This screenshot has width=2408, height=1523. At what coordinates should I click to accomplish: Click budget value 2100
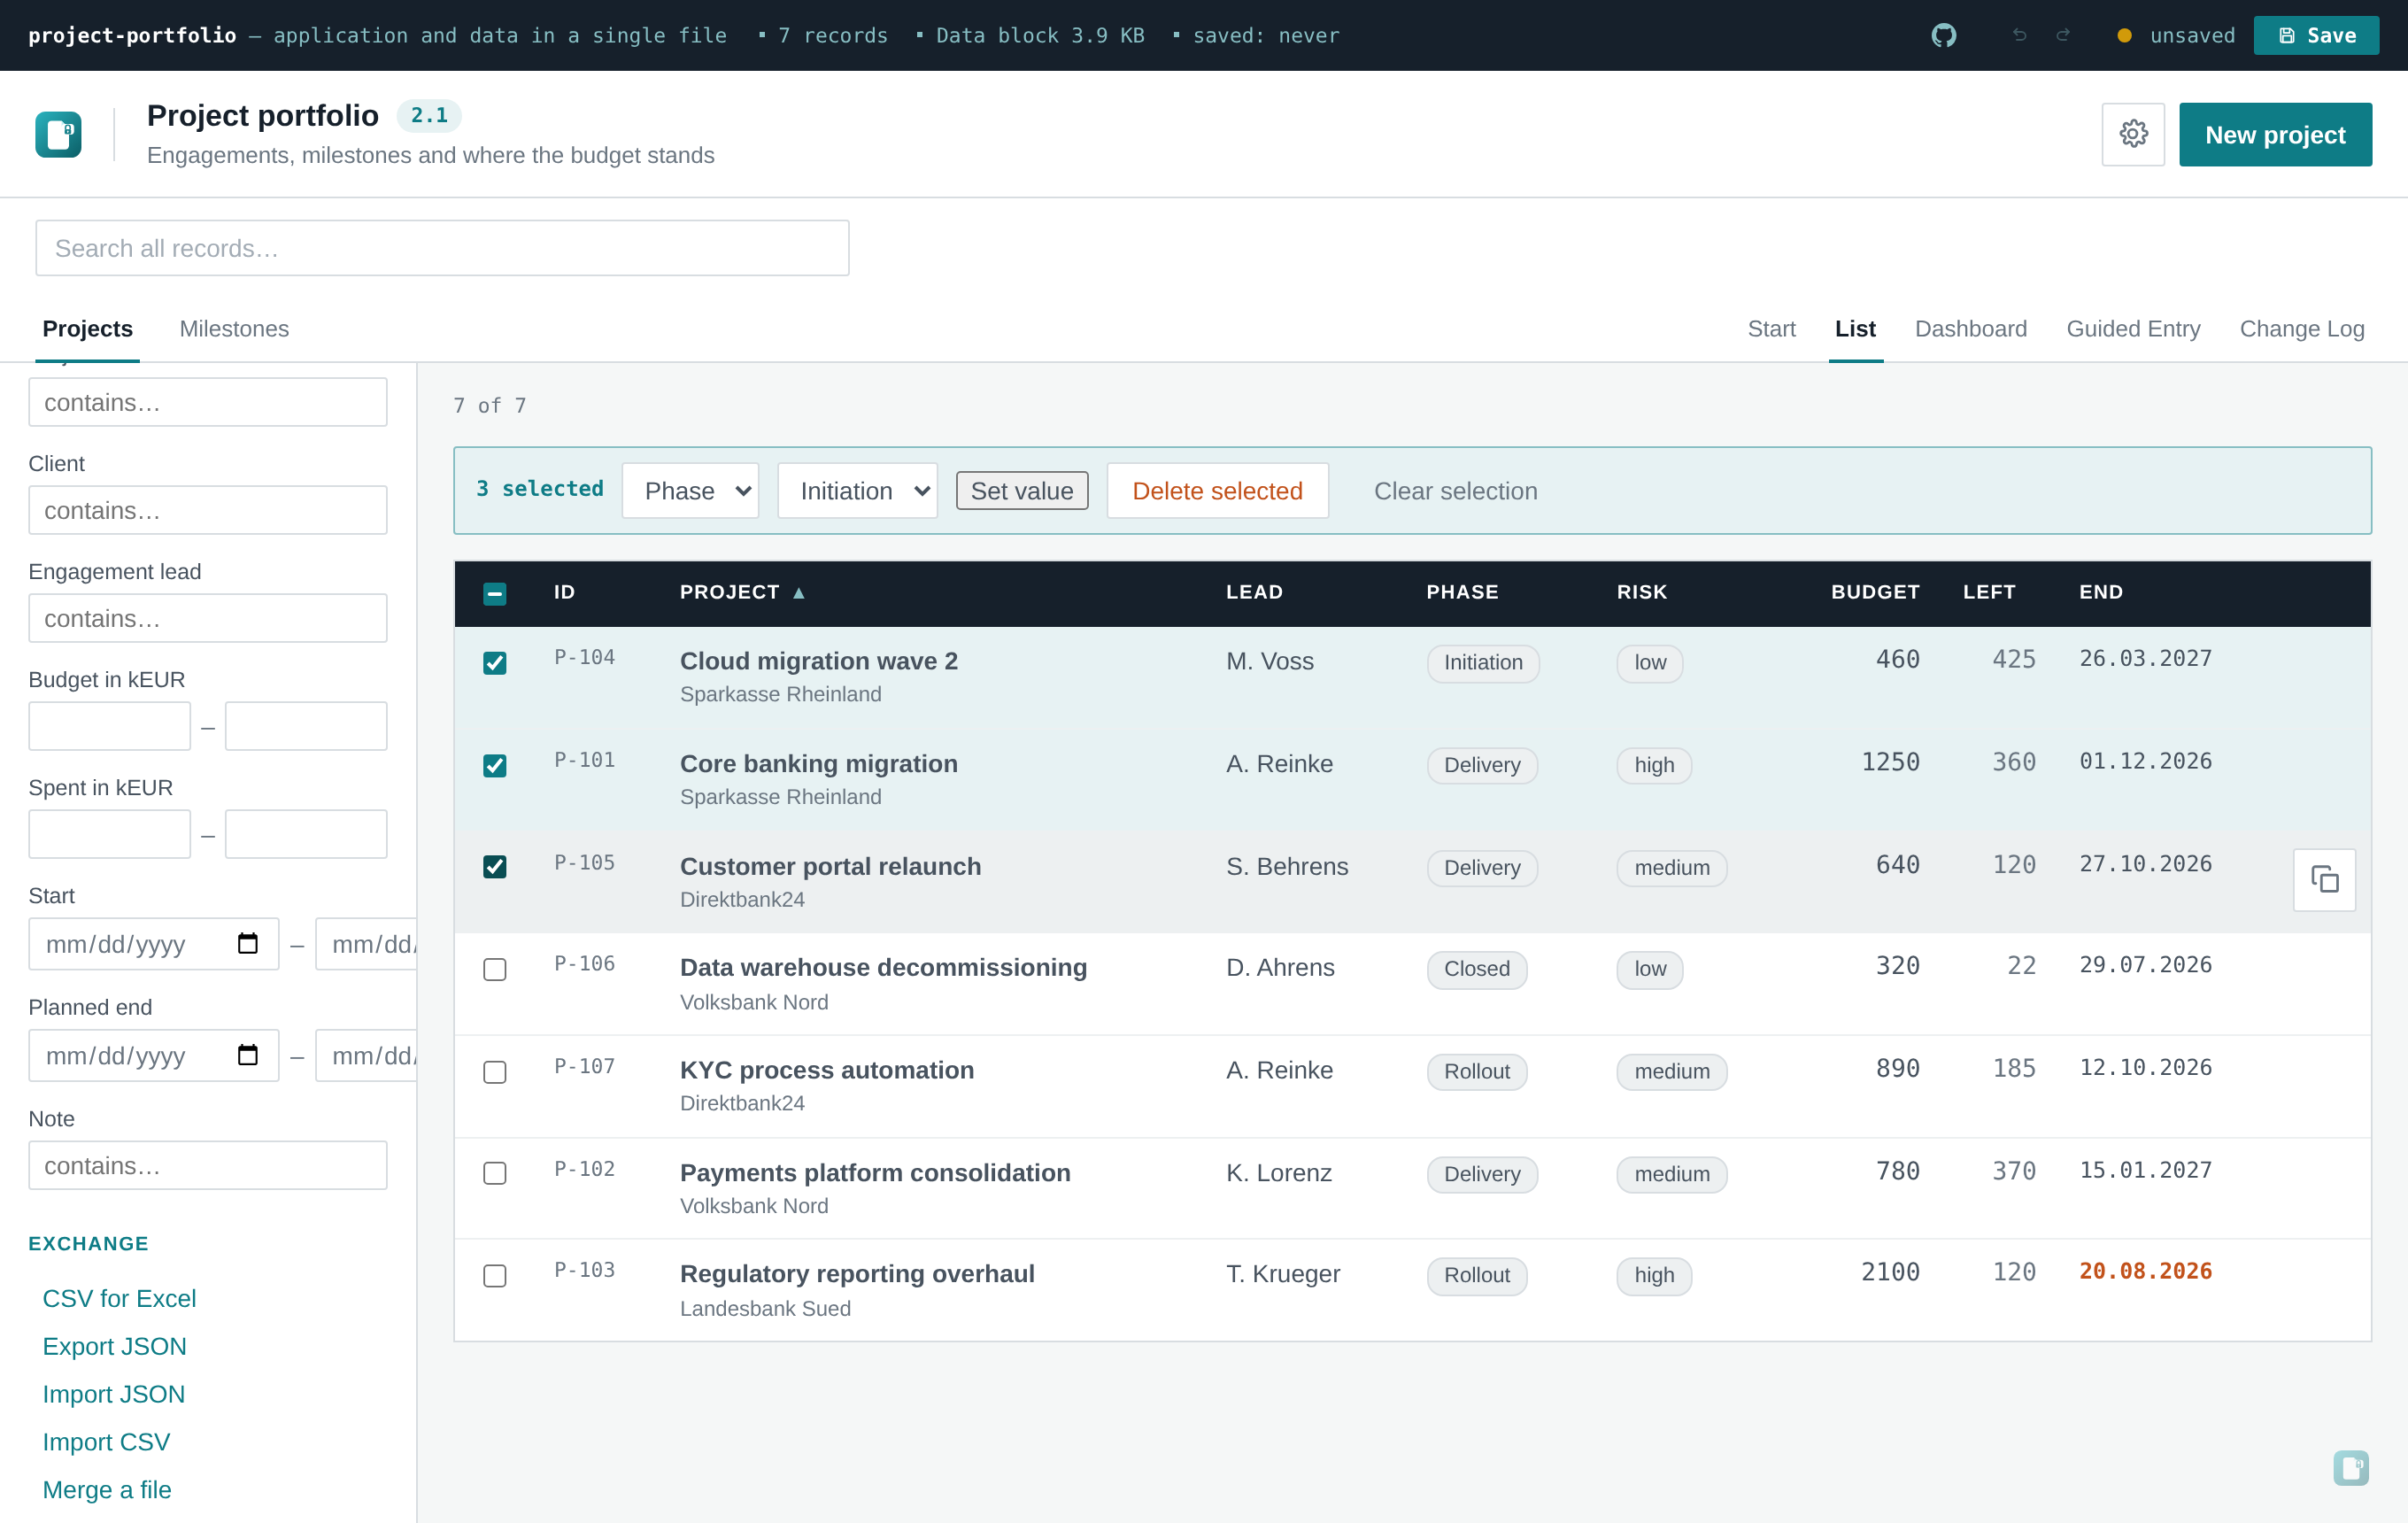1890,1272
